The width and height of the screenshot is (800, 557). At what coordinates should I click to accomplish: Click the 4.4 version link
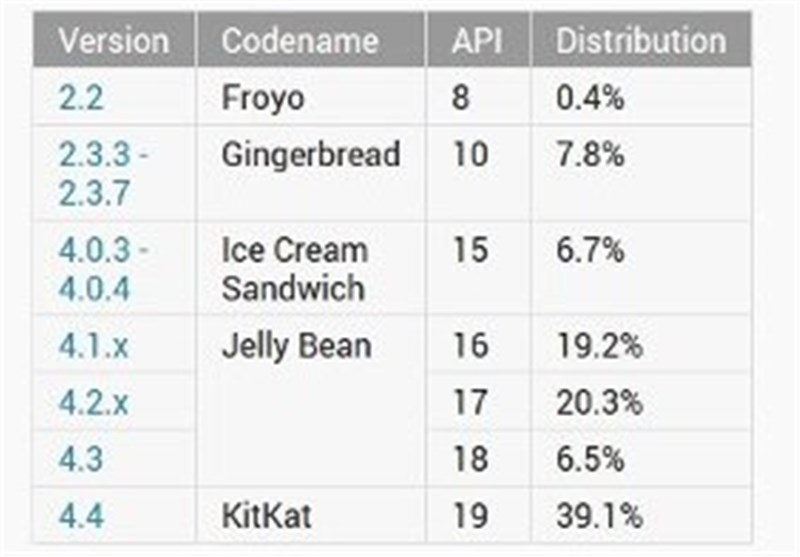point(81,517)
